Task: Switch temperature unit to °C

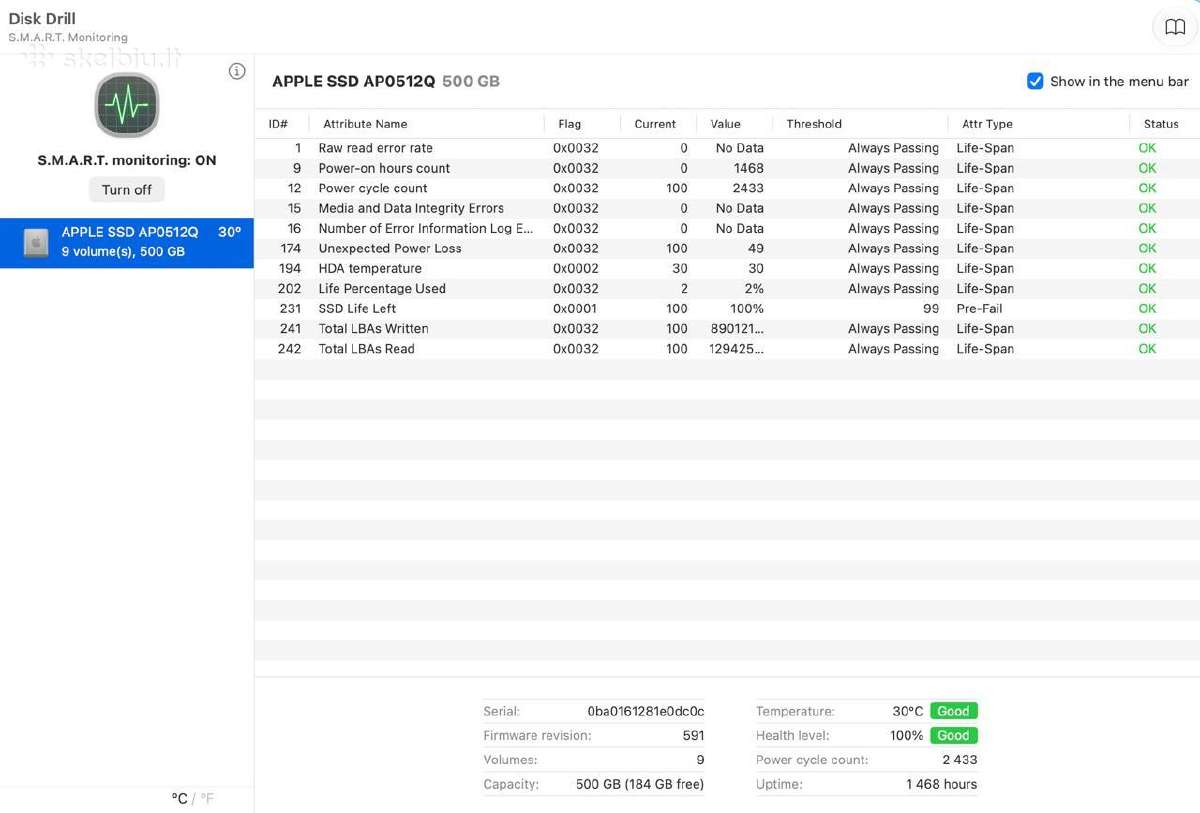Action: [180, 798]
